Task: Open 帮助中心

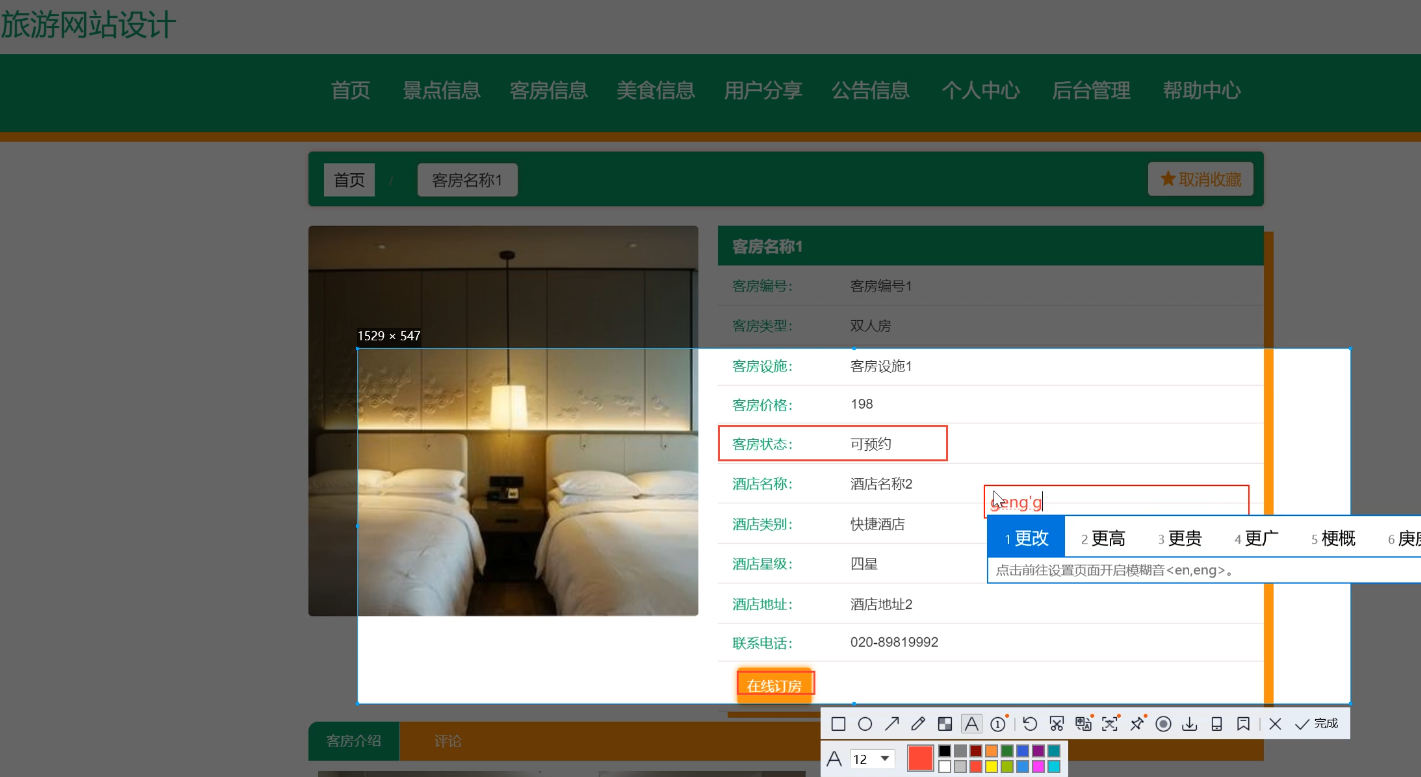Action: click(x=1202, y=91)
